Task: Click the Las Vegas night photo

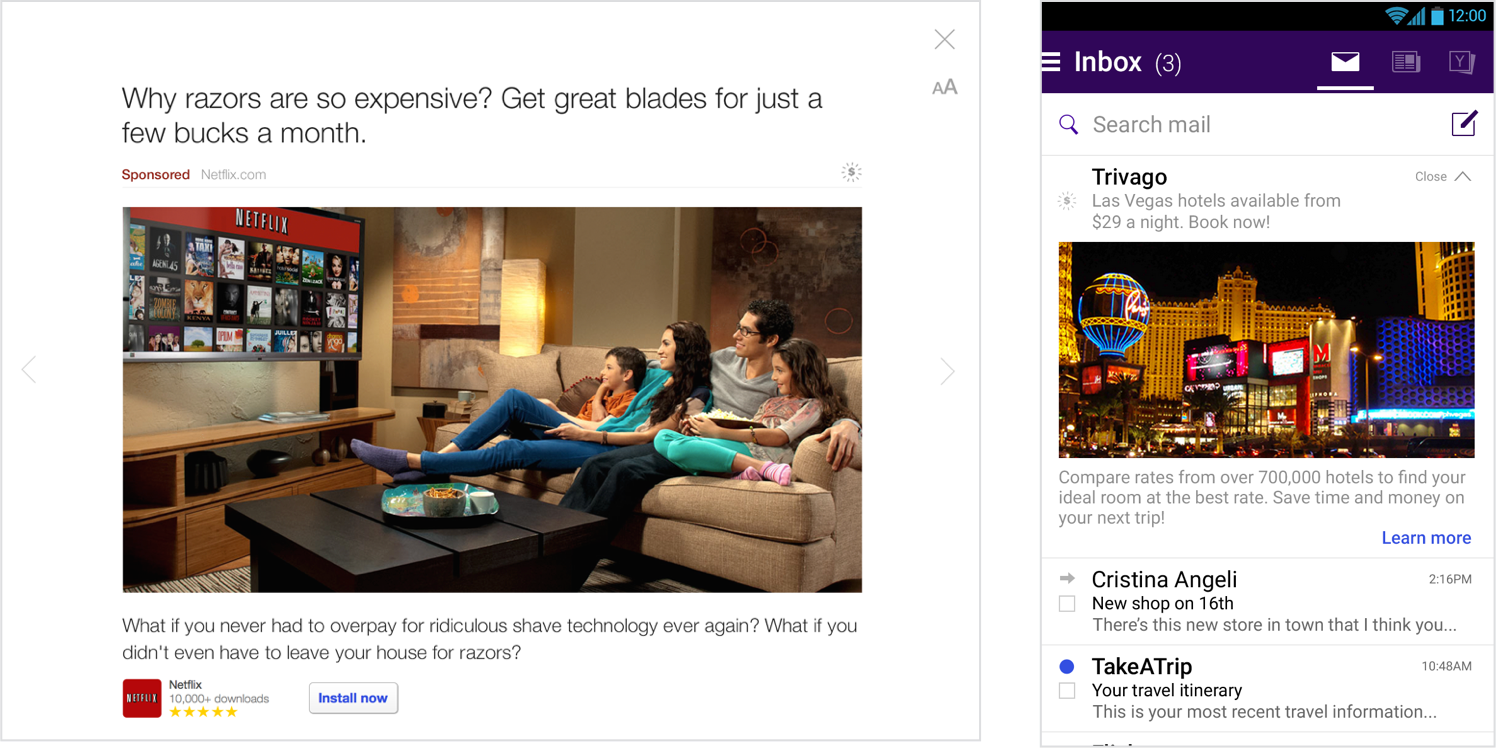Action: [1266, 349]
